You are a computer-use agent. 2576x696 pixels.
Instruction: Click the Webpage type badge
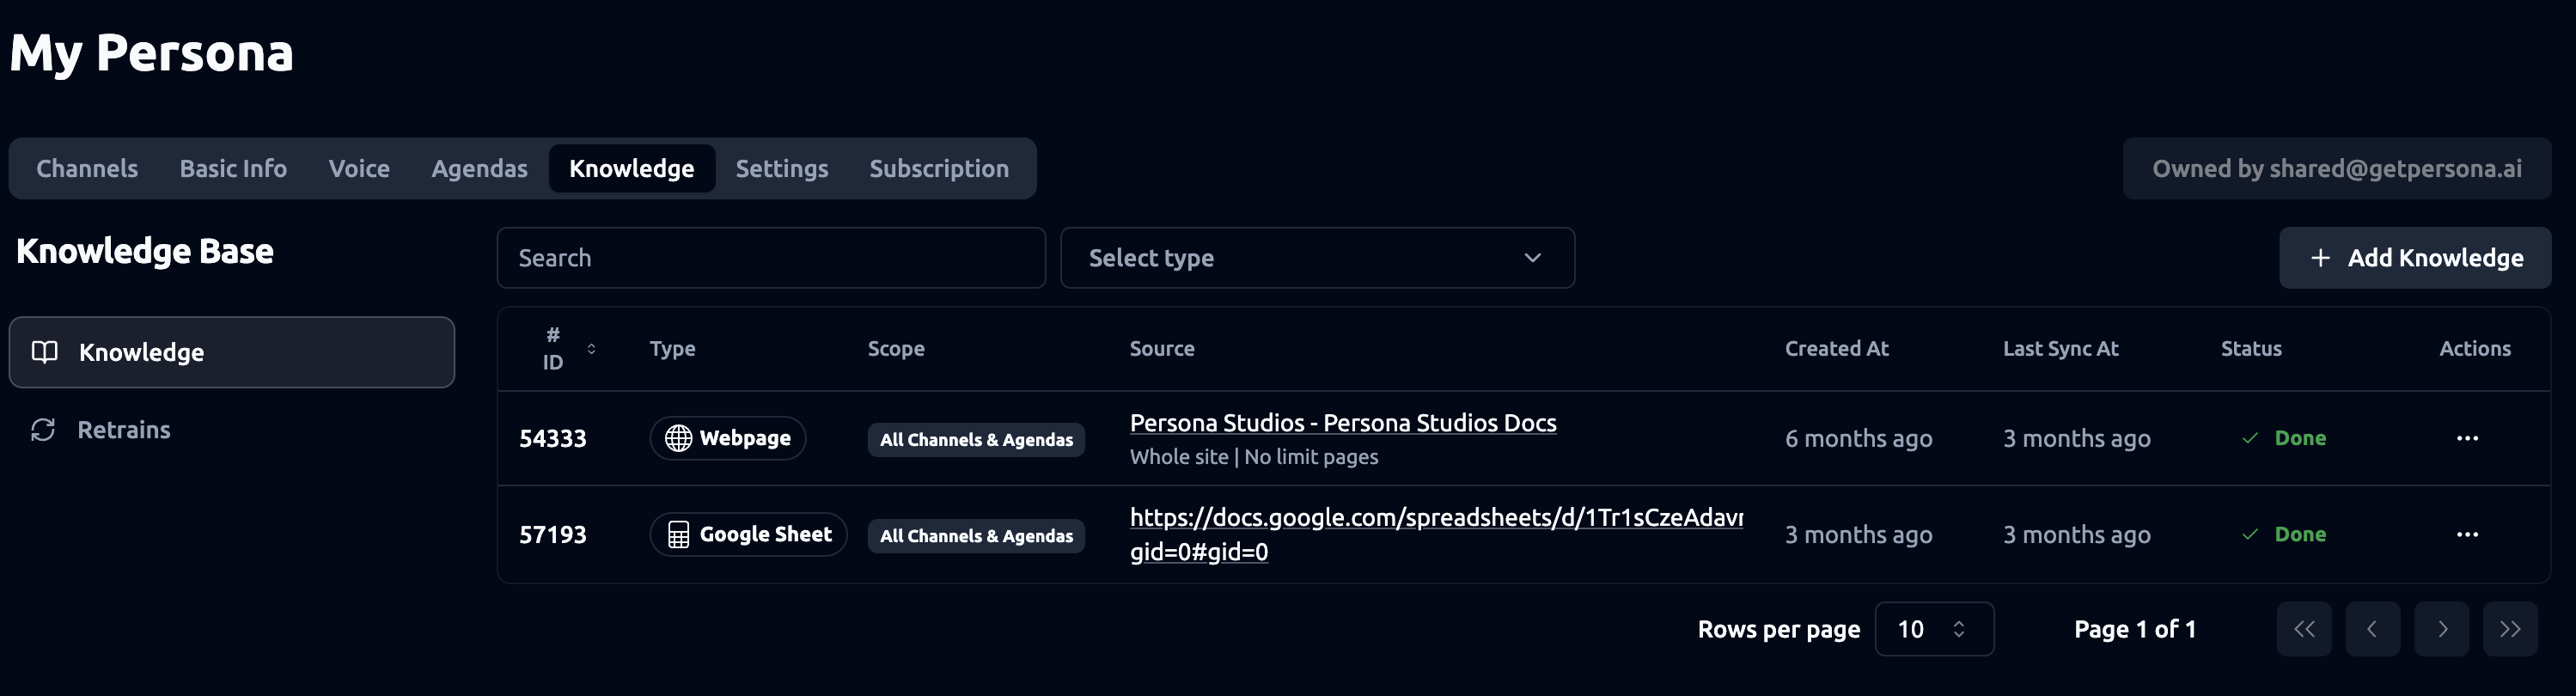(x=727, y=438)
